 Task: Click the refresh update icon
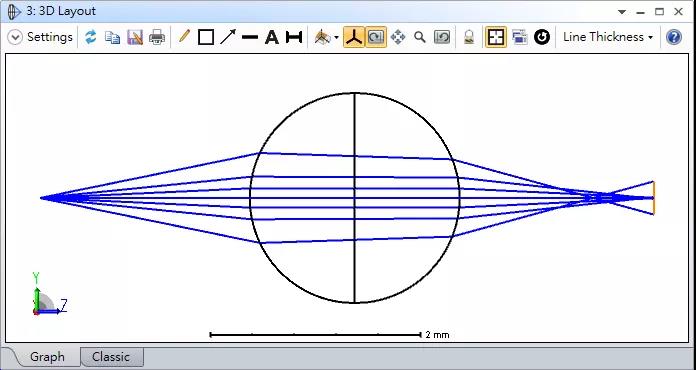[91, 37]
